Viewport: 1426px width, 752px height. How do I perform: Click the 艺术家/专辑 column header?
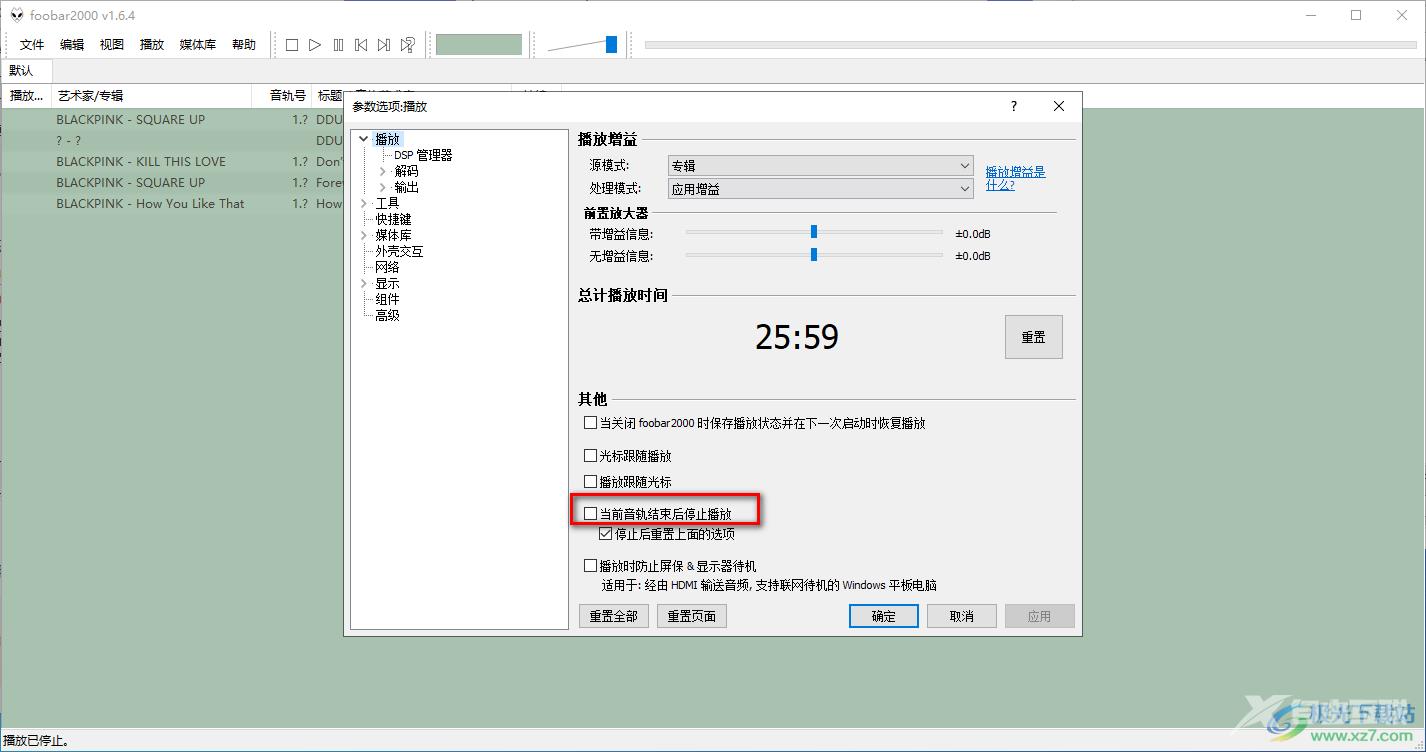(x=152, y=96)
